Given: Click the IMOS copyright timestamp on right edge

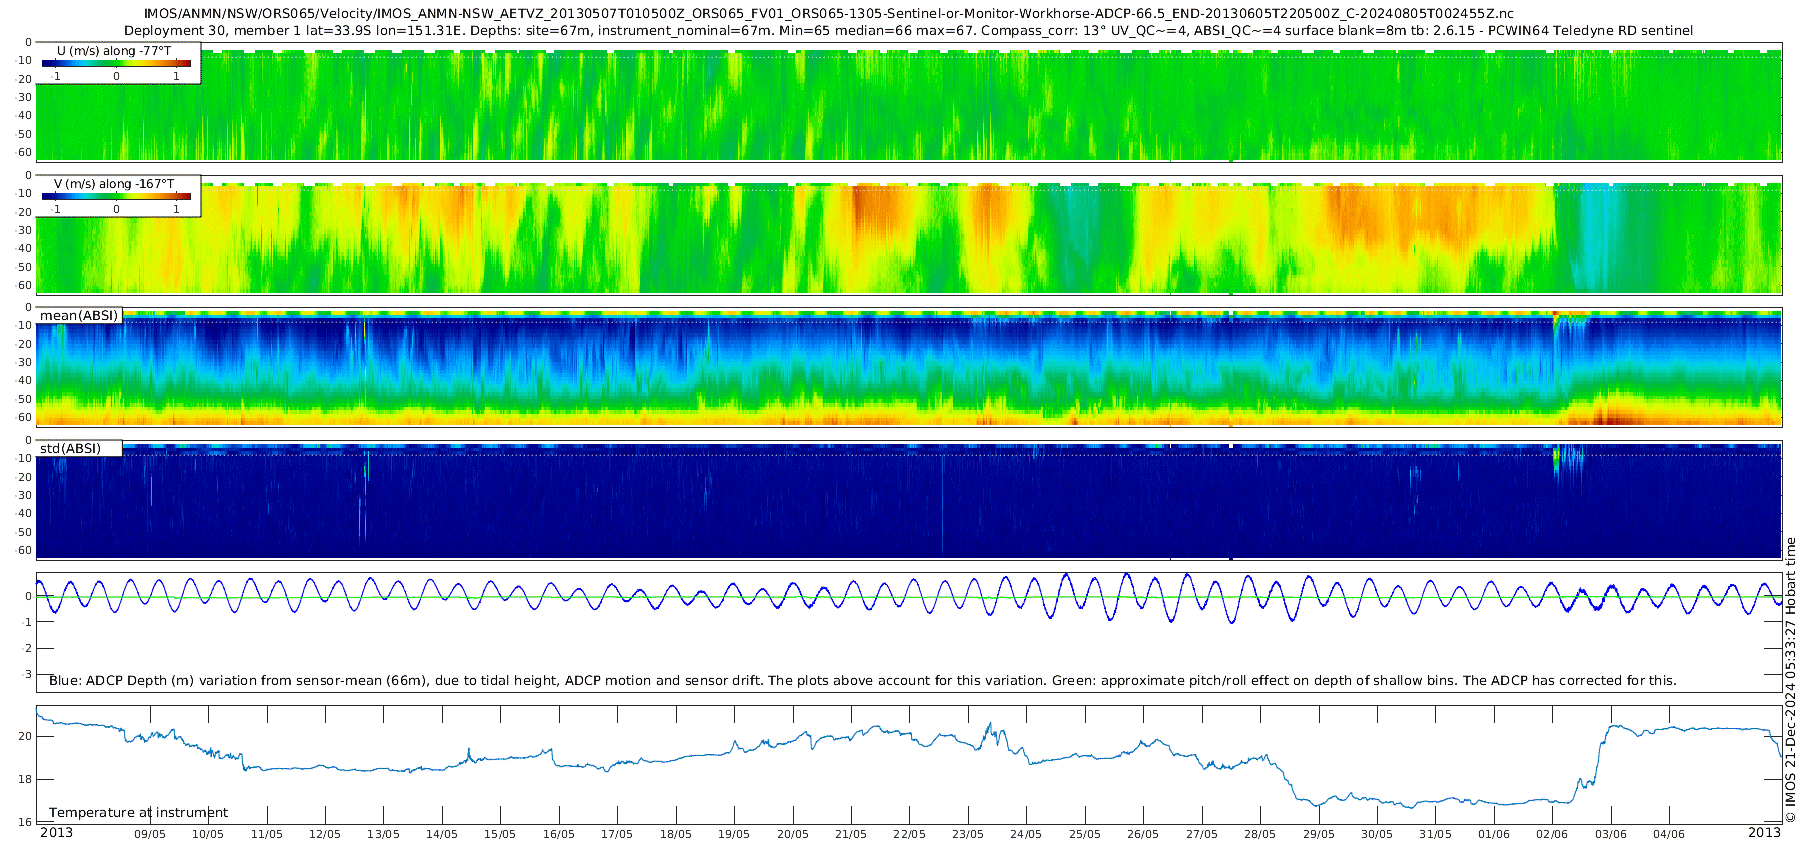Looking at the screenshot, I should 1790,680.
